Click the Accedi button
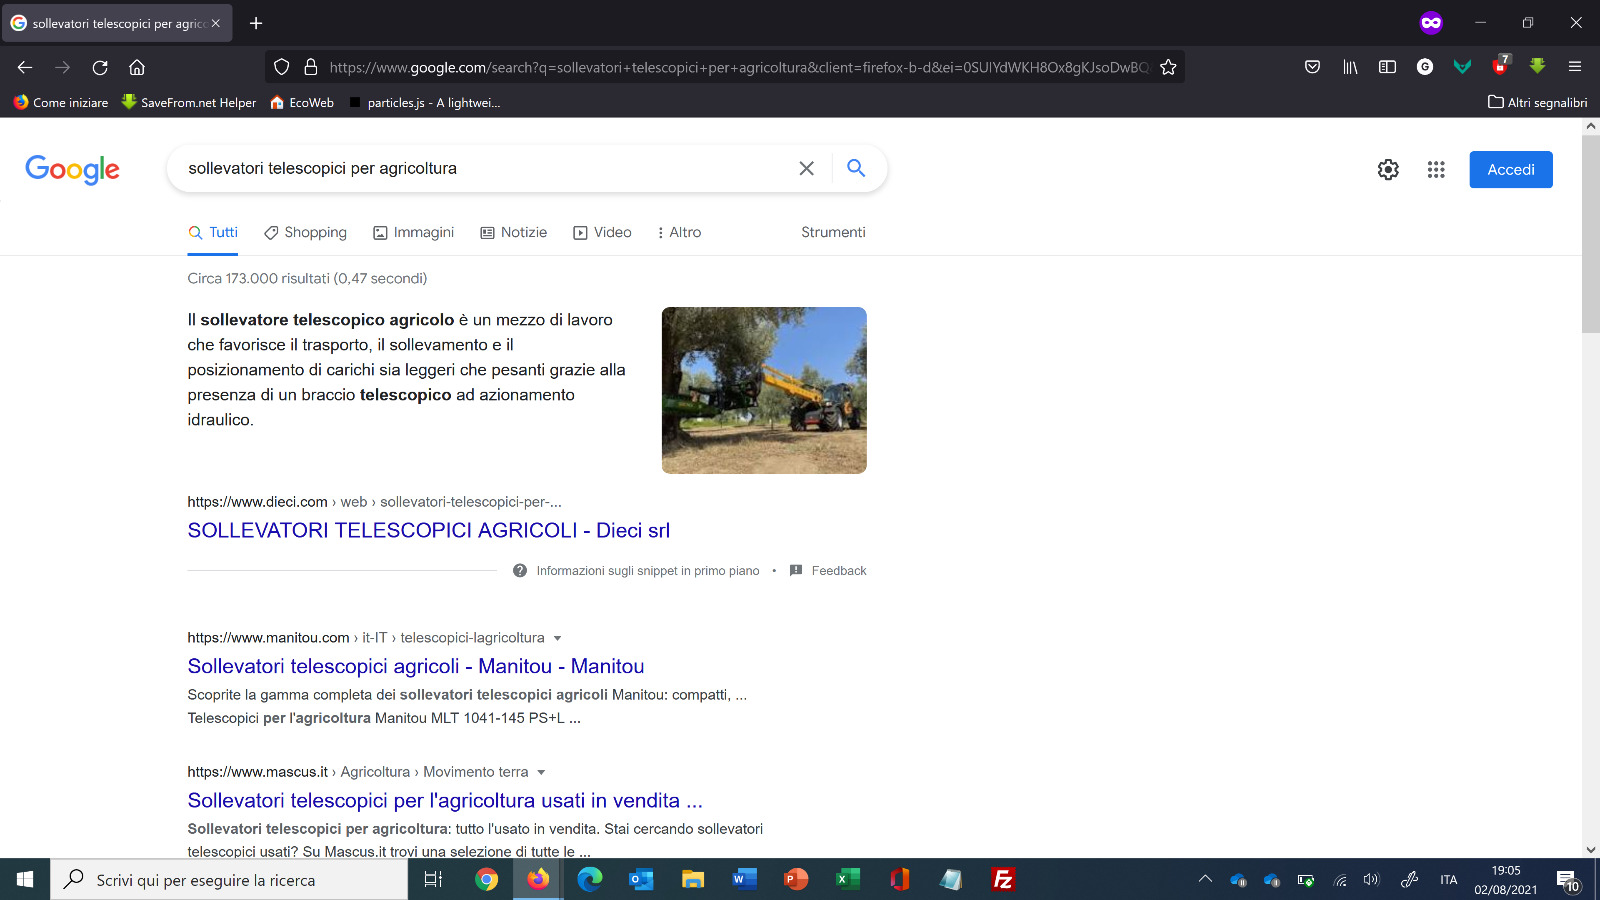Viewport: 1600px width, 900px height. point(1510,169)
